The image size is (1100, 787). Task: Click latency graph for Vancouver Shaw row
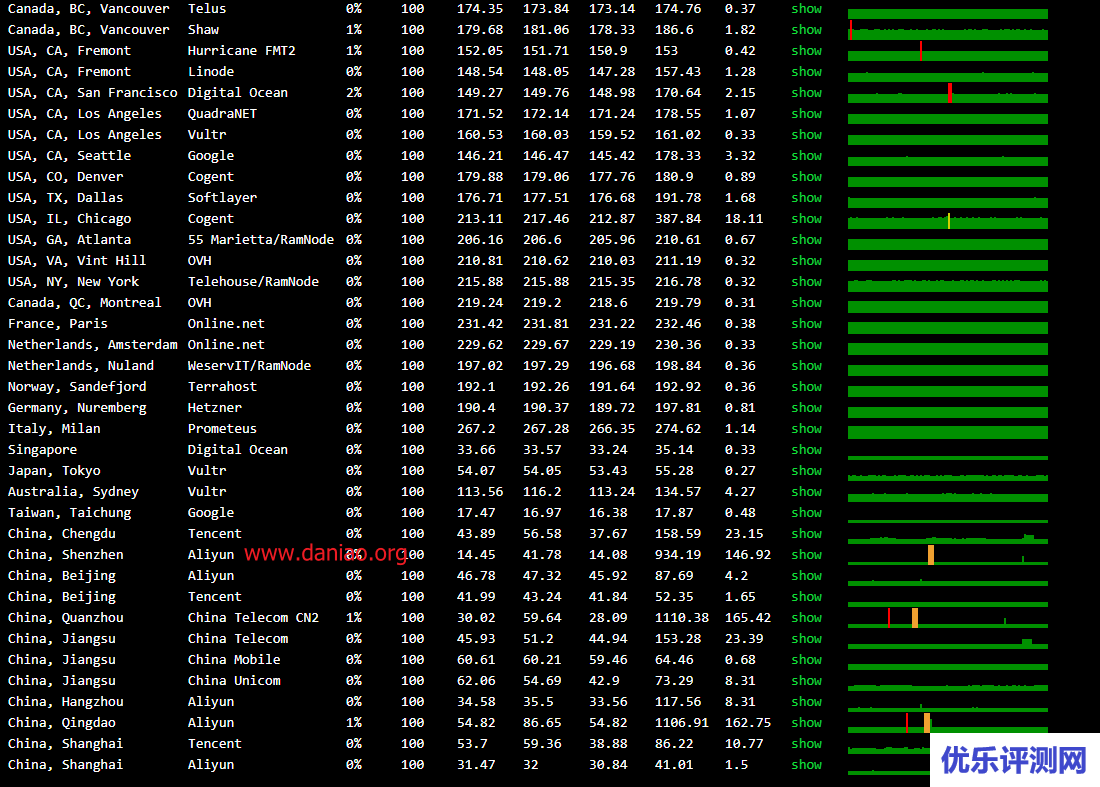[947, 32]
